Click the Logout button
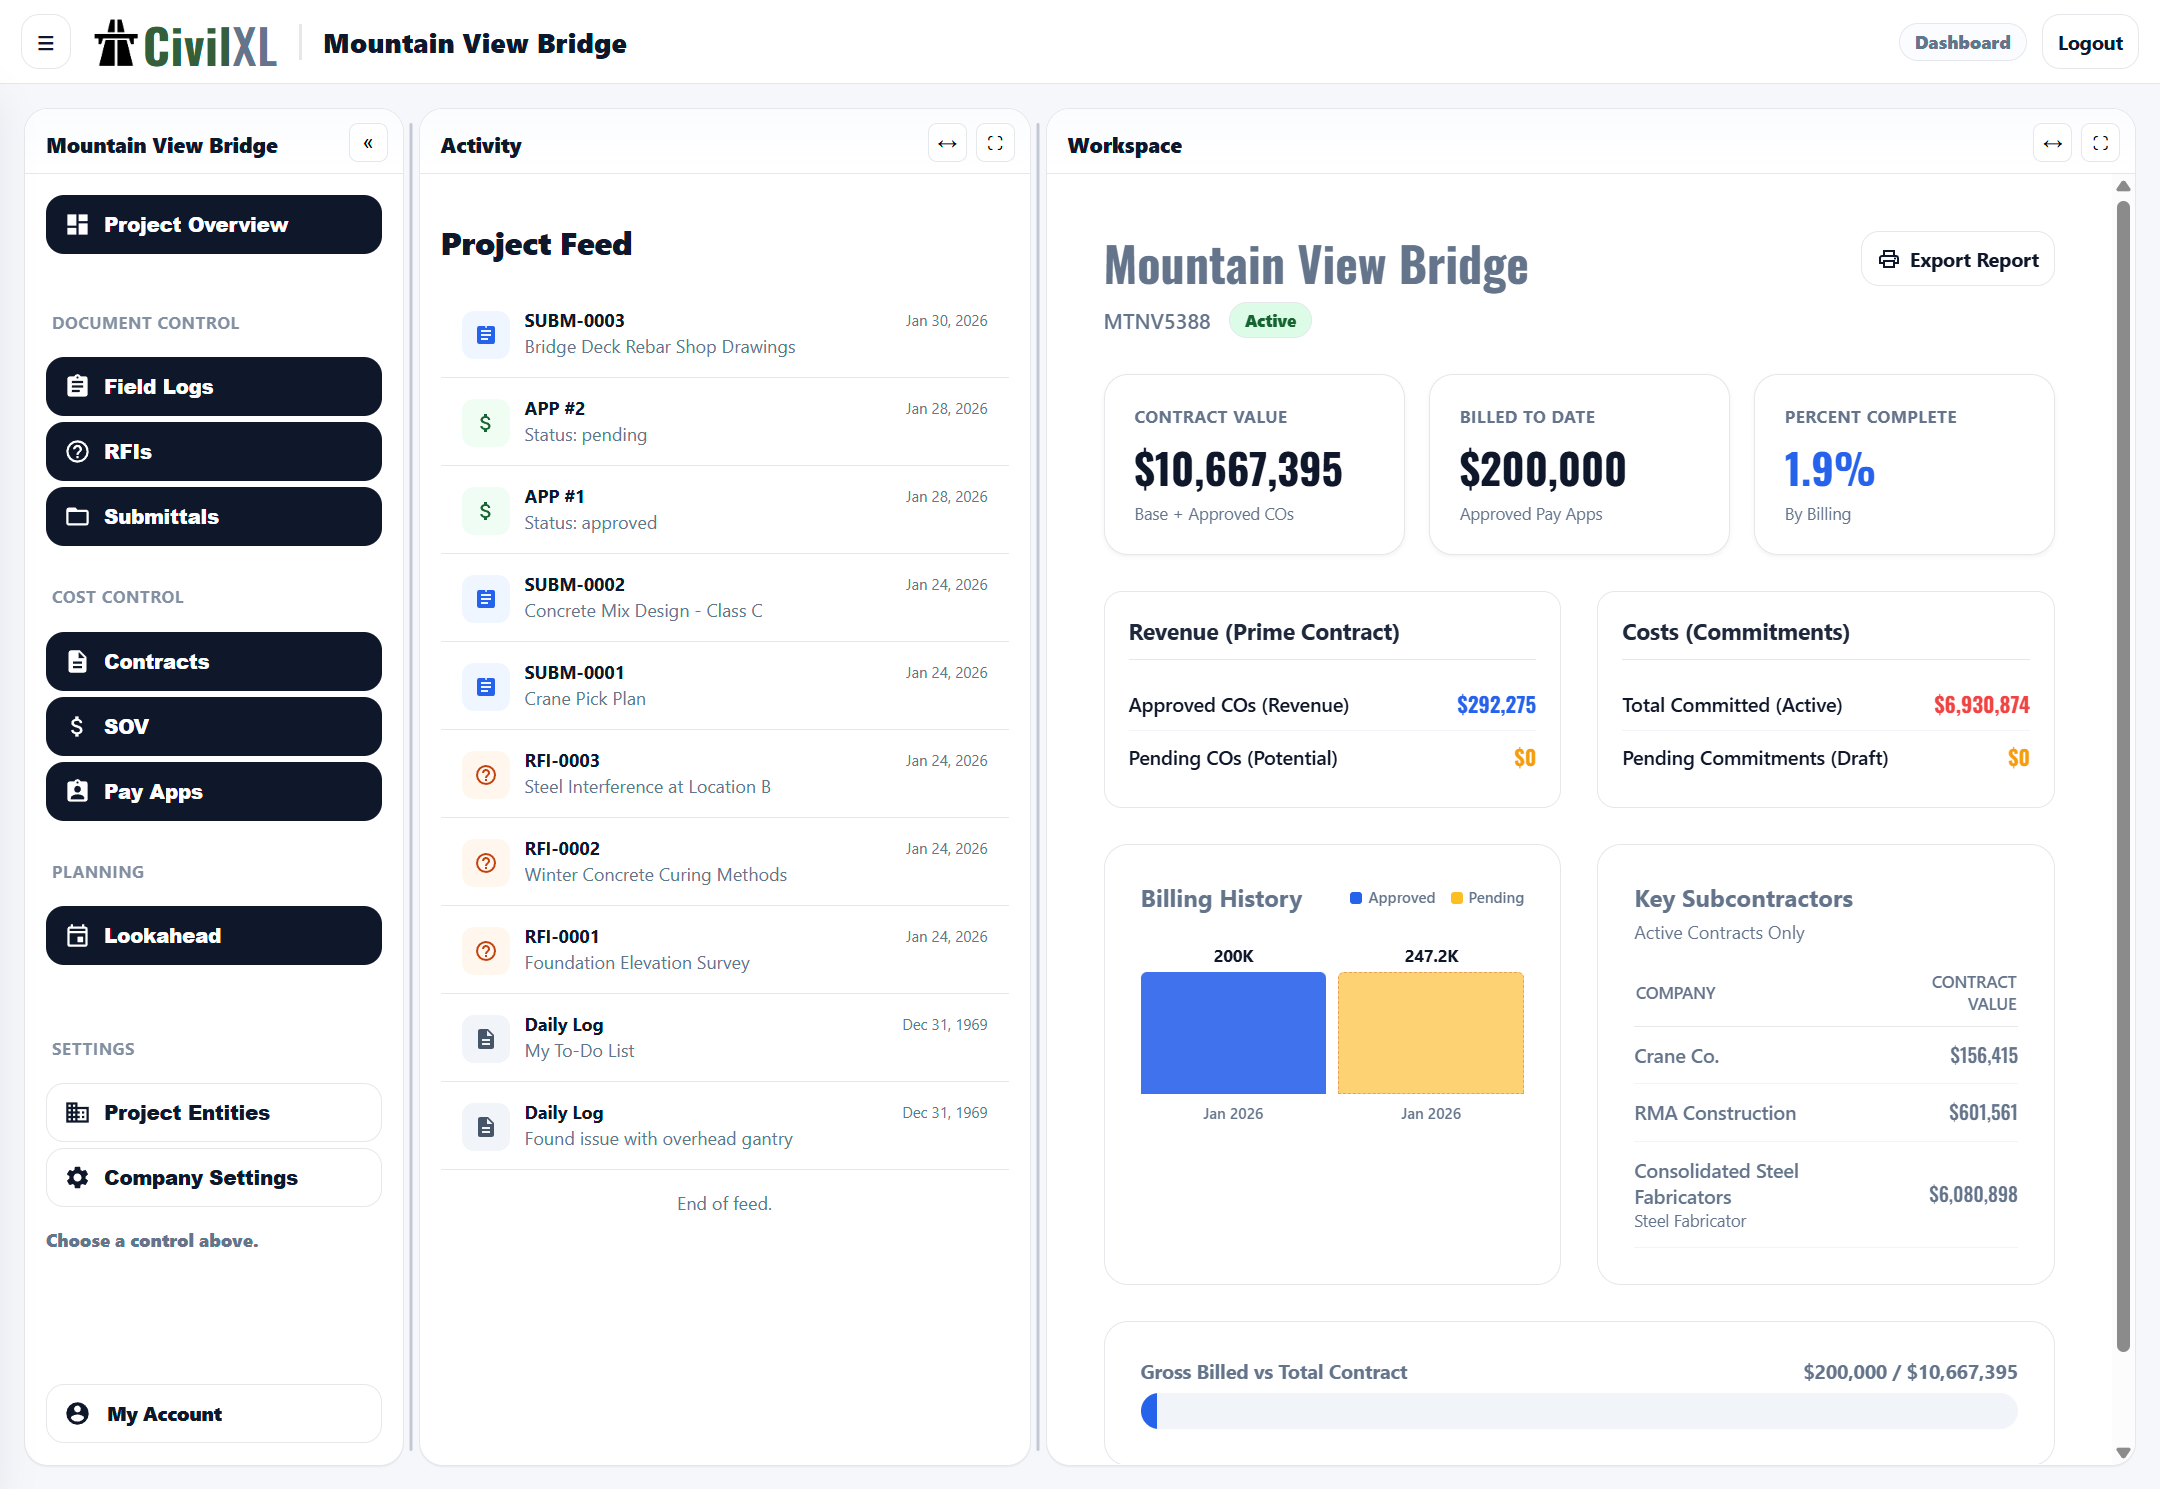 click(x=2089, y=43)
